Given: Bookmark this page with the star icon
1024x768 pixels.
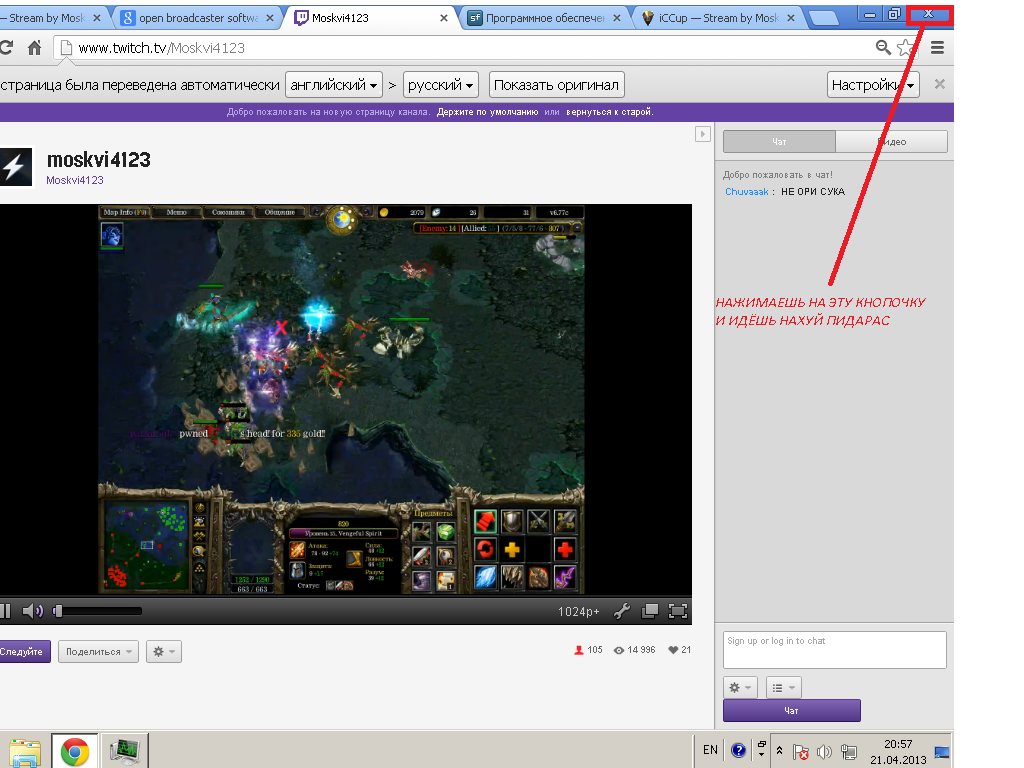Looking at the screenshot, I should [905, 47].
